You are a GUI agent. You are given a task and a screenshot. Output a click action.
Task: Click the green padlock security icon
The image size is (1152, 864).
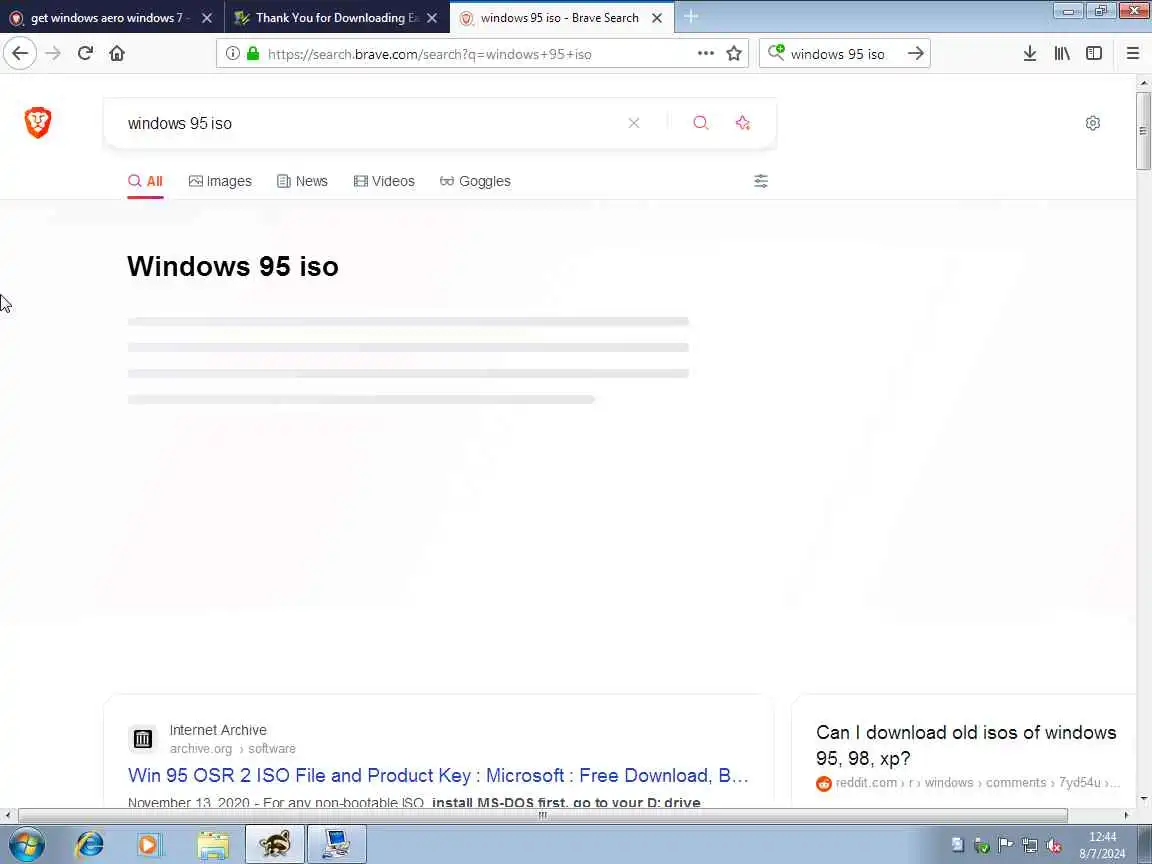(x=253, y=54)
